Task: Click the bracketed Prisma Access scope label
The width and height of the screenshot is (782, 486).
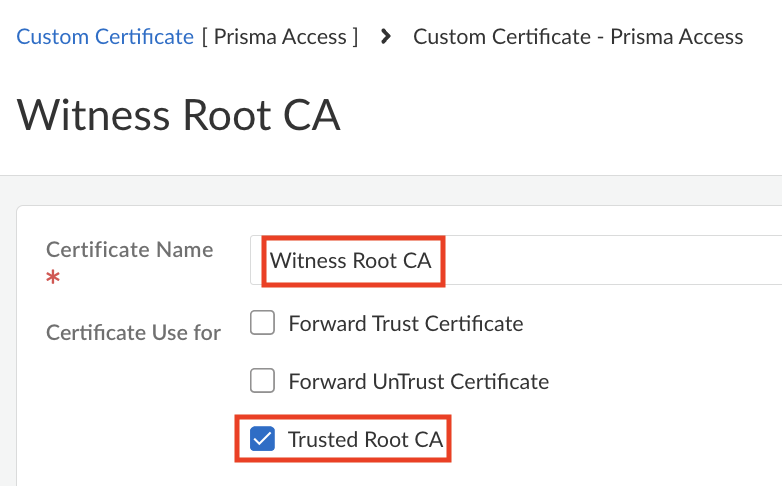Action: click(280, 37)
